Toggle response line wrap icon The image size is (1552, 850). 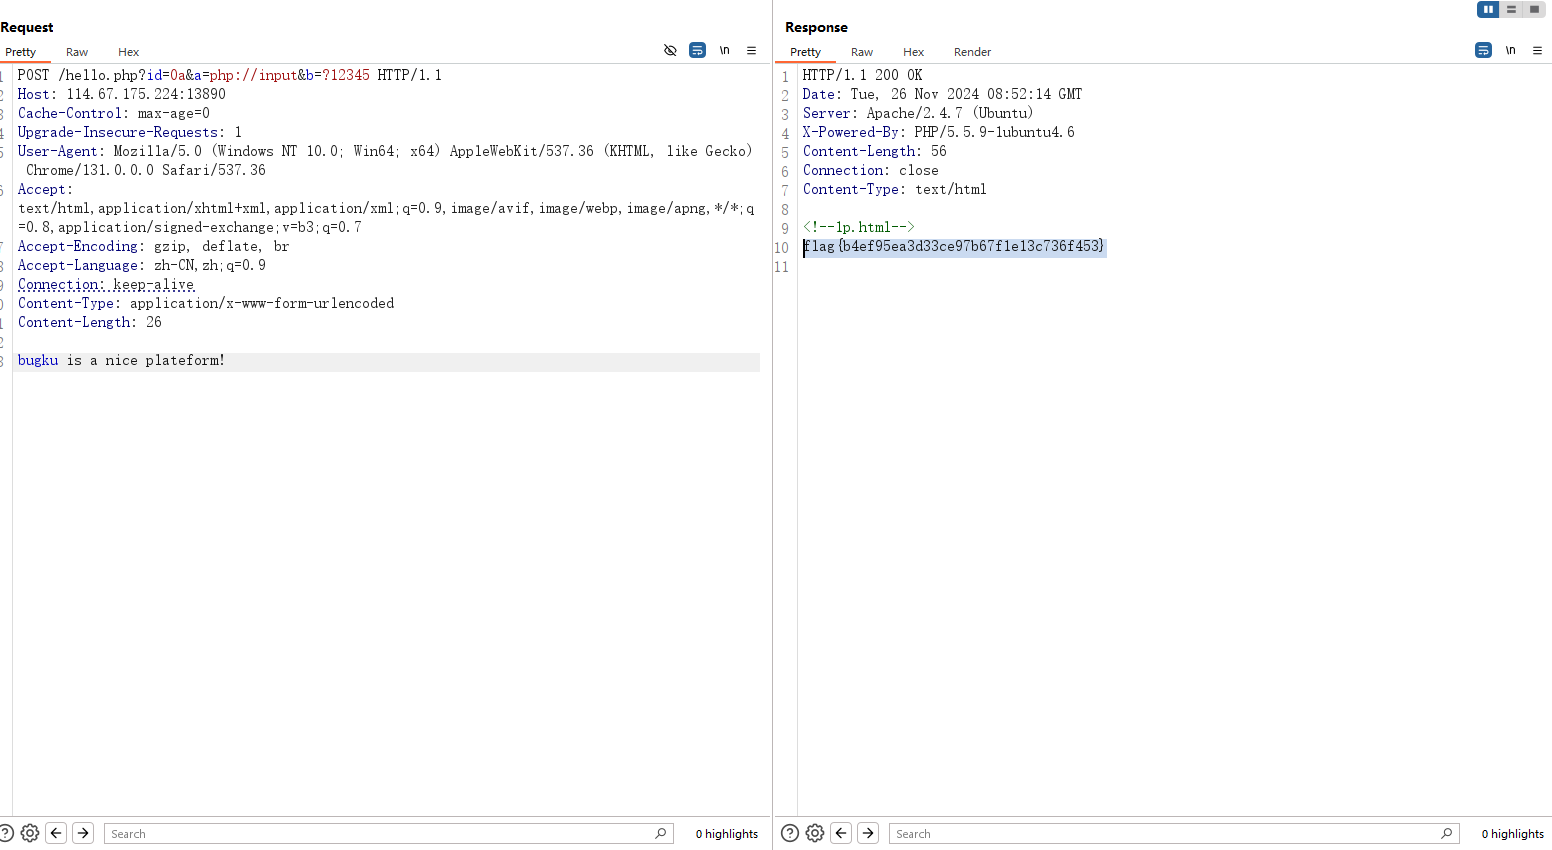coord(1483,50)
